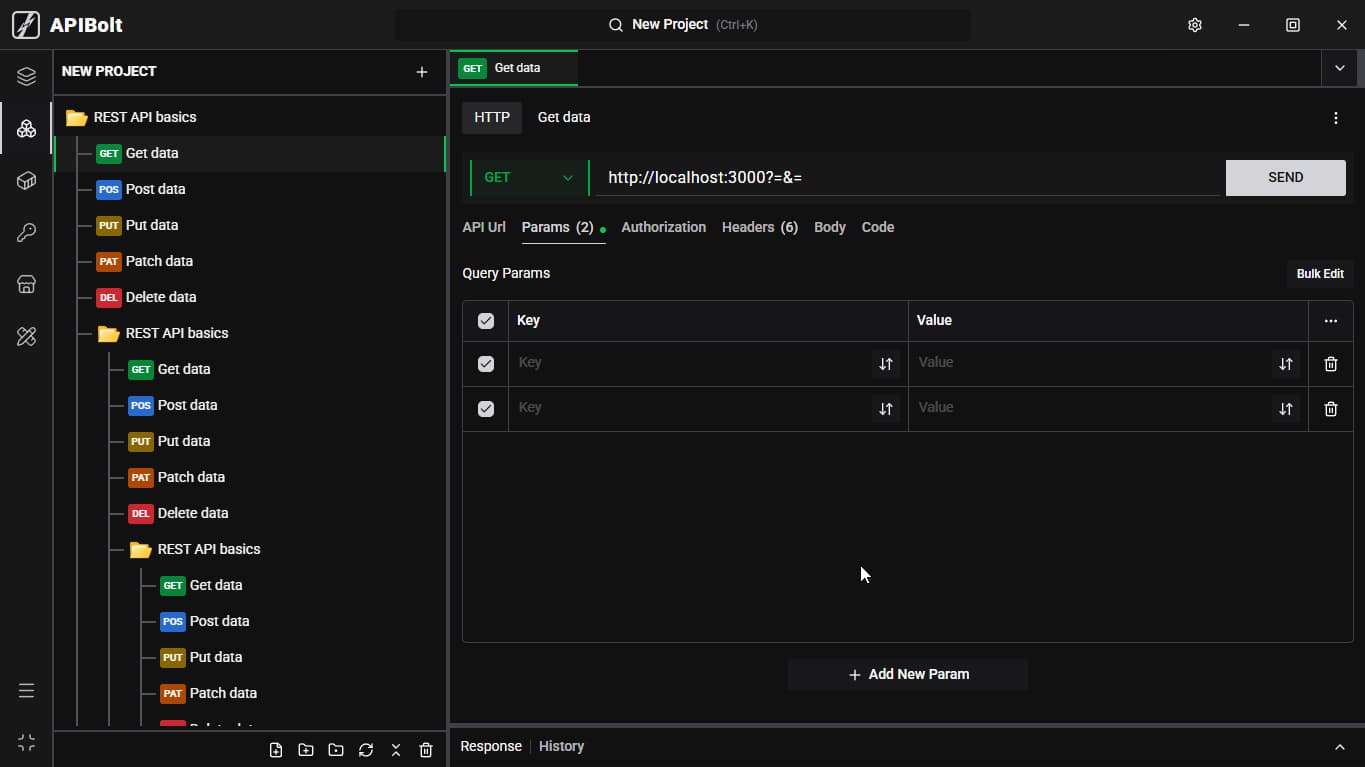The image size is (1365, 767).
Task: Uncheck the first query param row checkbox
Action: pyautogui.click(x=486, y=364)
